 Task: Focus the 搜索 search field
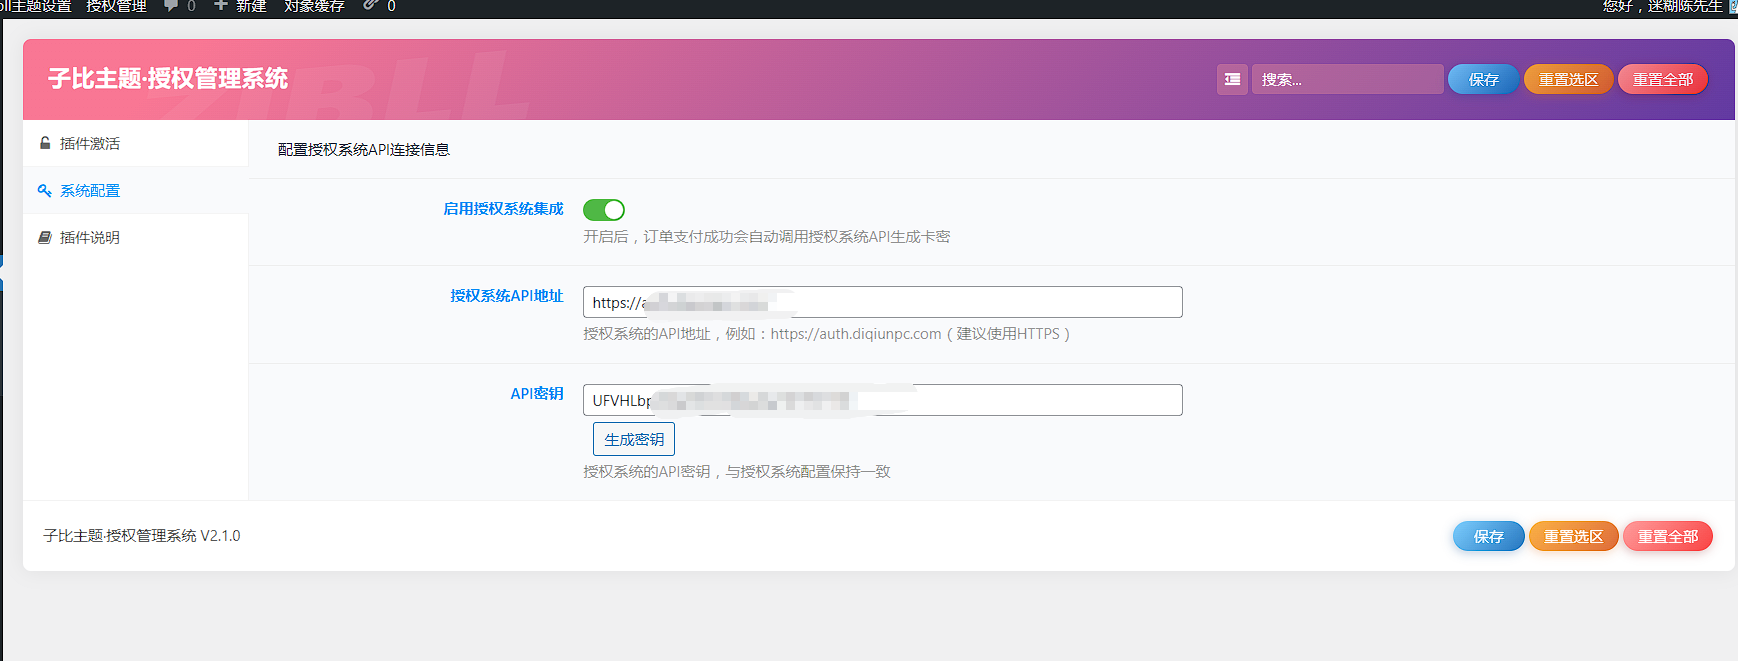click(1347, 79)
